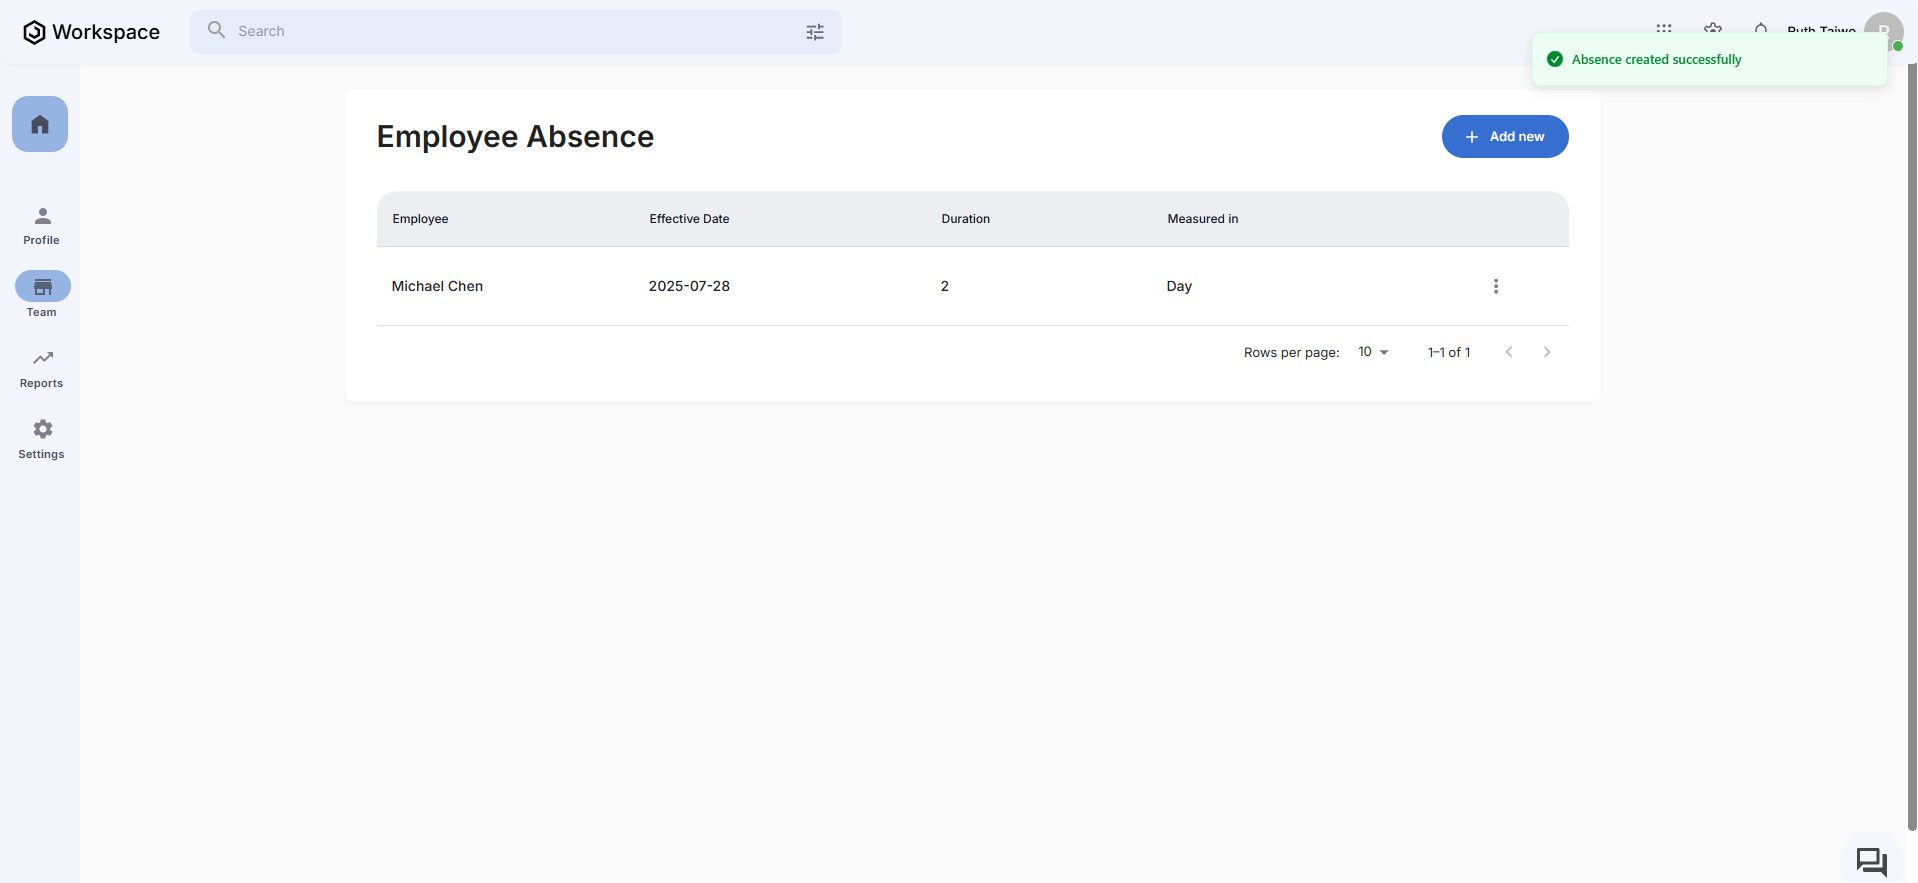The width and height of the screenshot is (1918, 883).
Task: Open Settings from the left sidebar
Action: pyautogui.click(x=42, y=439)
